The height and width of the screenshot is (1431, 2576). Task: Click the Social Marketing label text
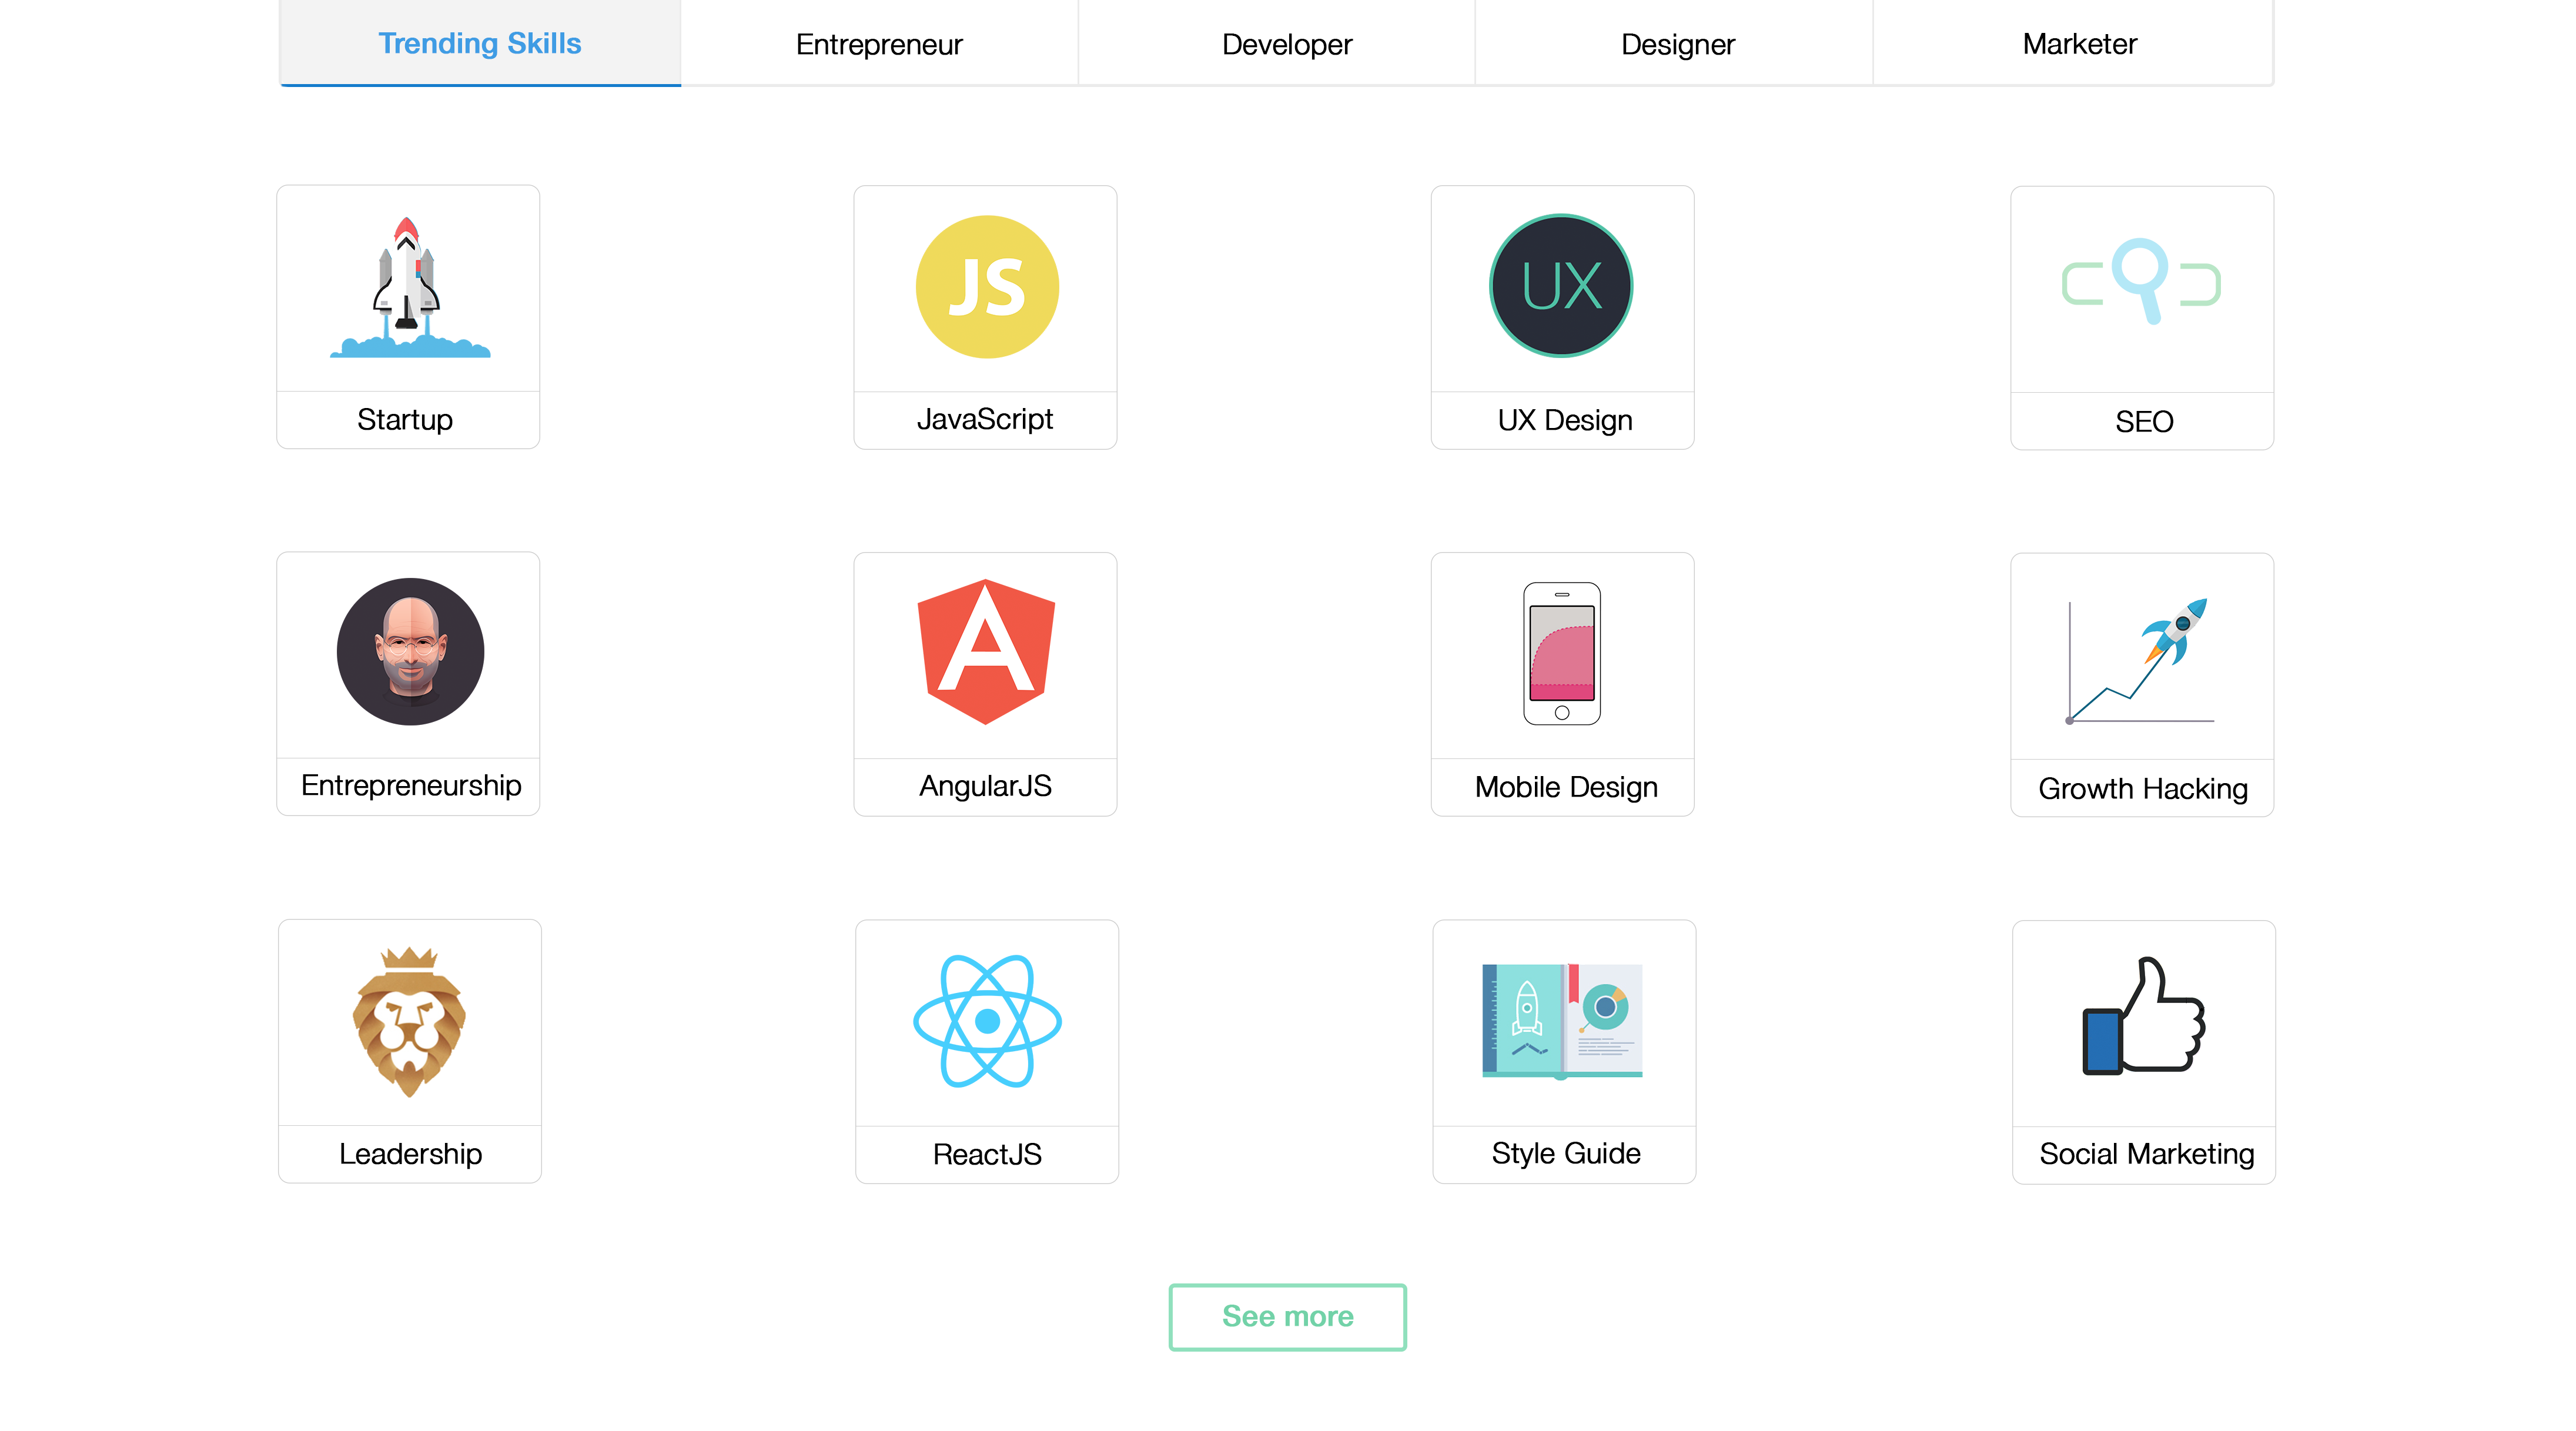(2146, 1154)
